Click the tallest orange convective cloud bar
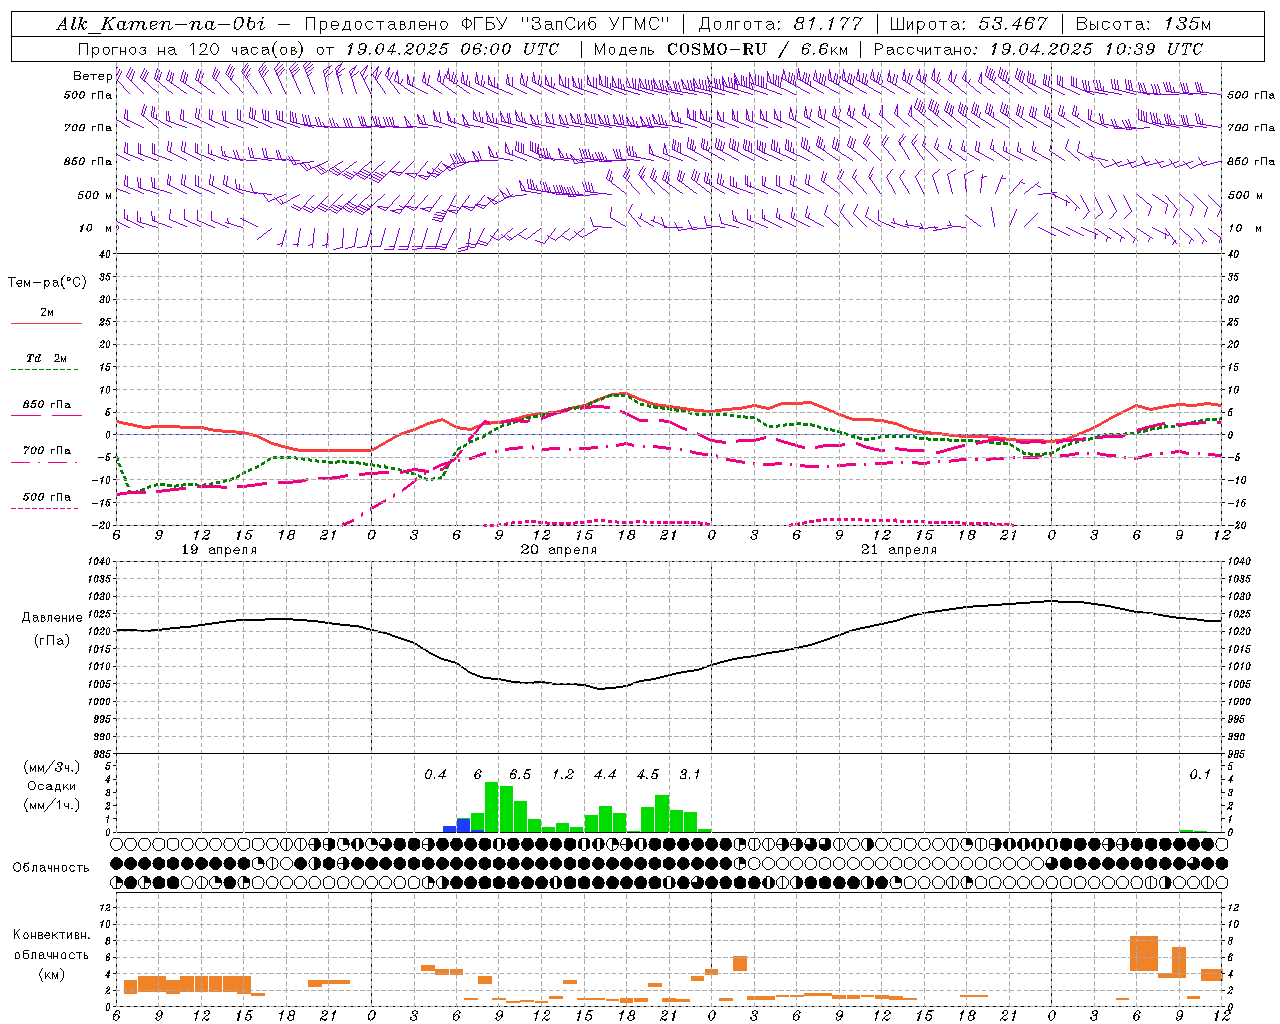 click(1143, 953)
